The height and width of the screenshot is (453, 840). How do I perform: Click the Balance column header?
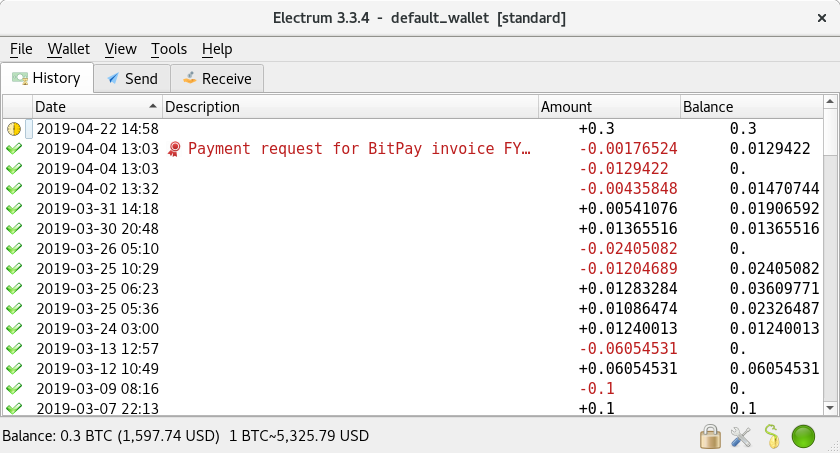pos(748,107)
